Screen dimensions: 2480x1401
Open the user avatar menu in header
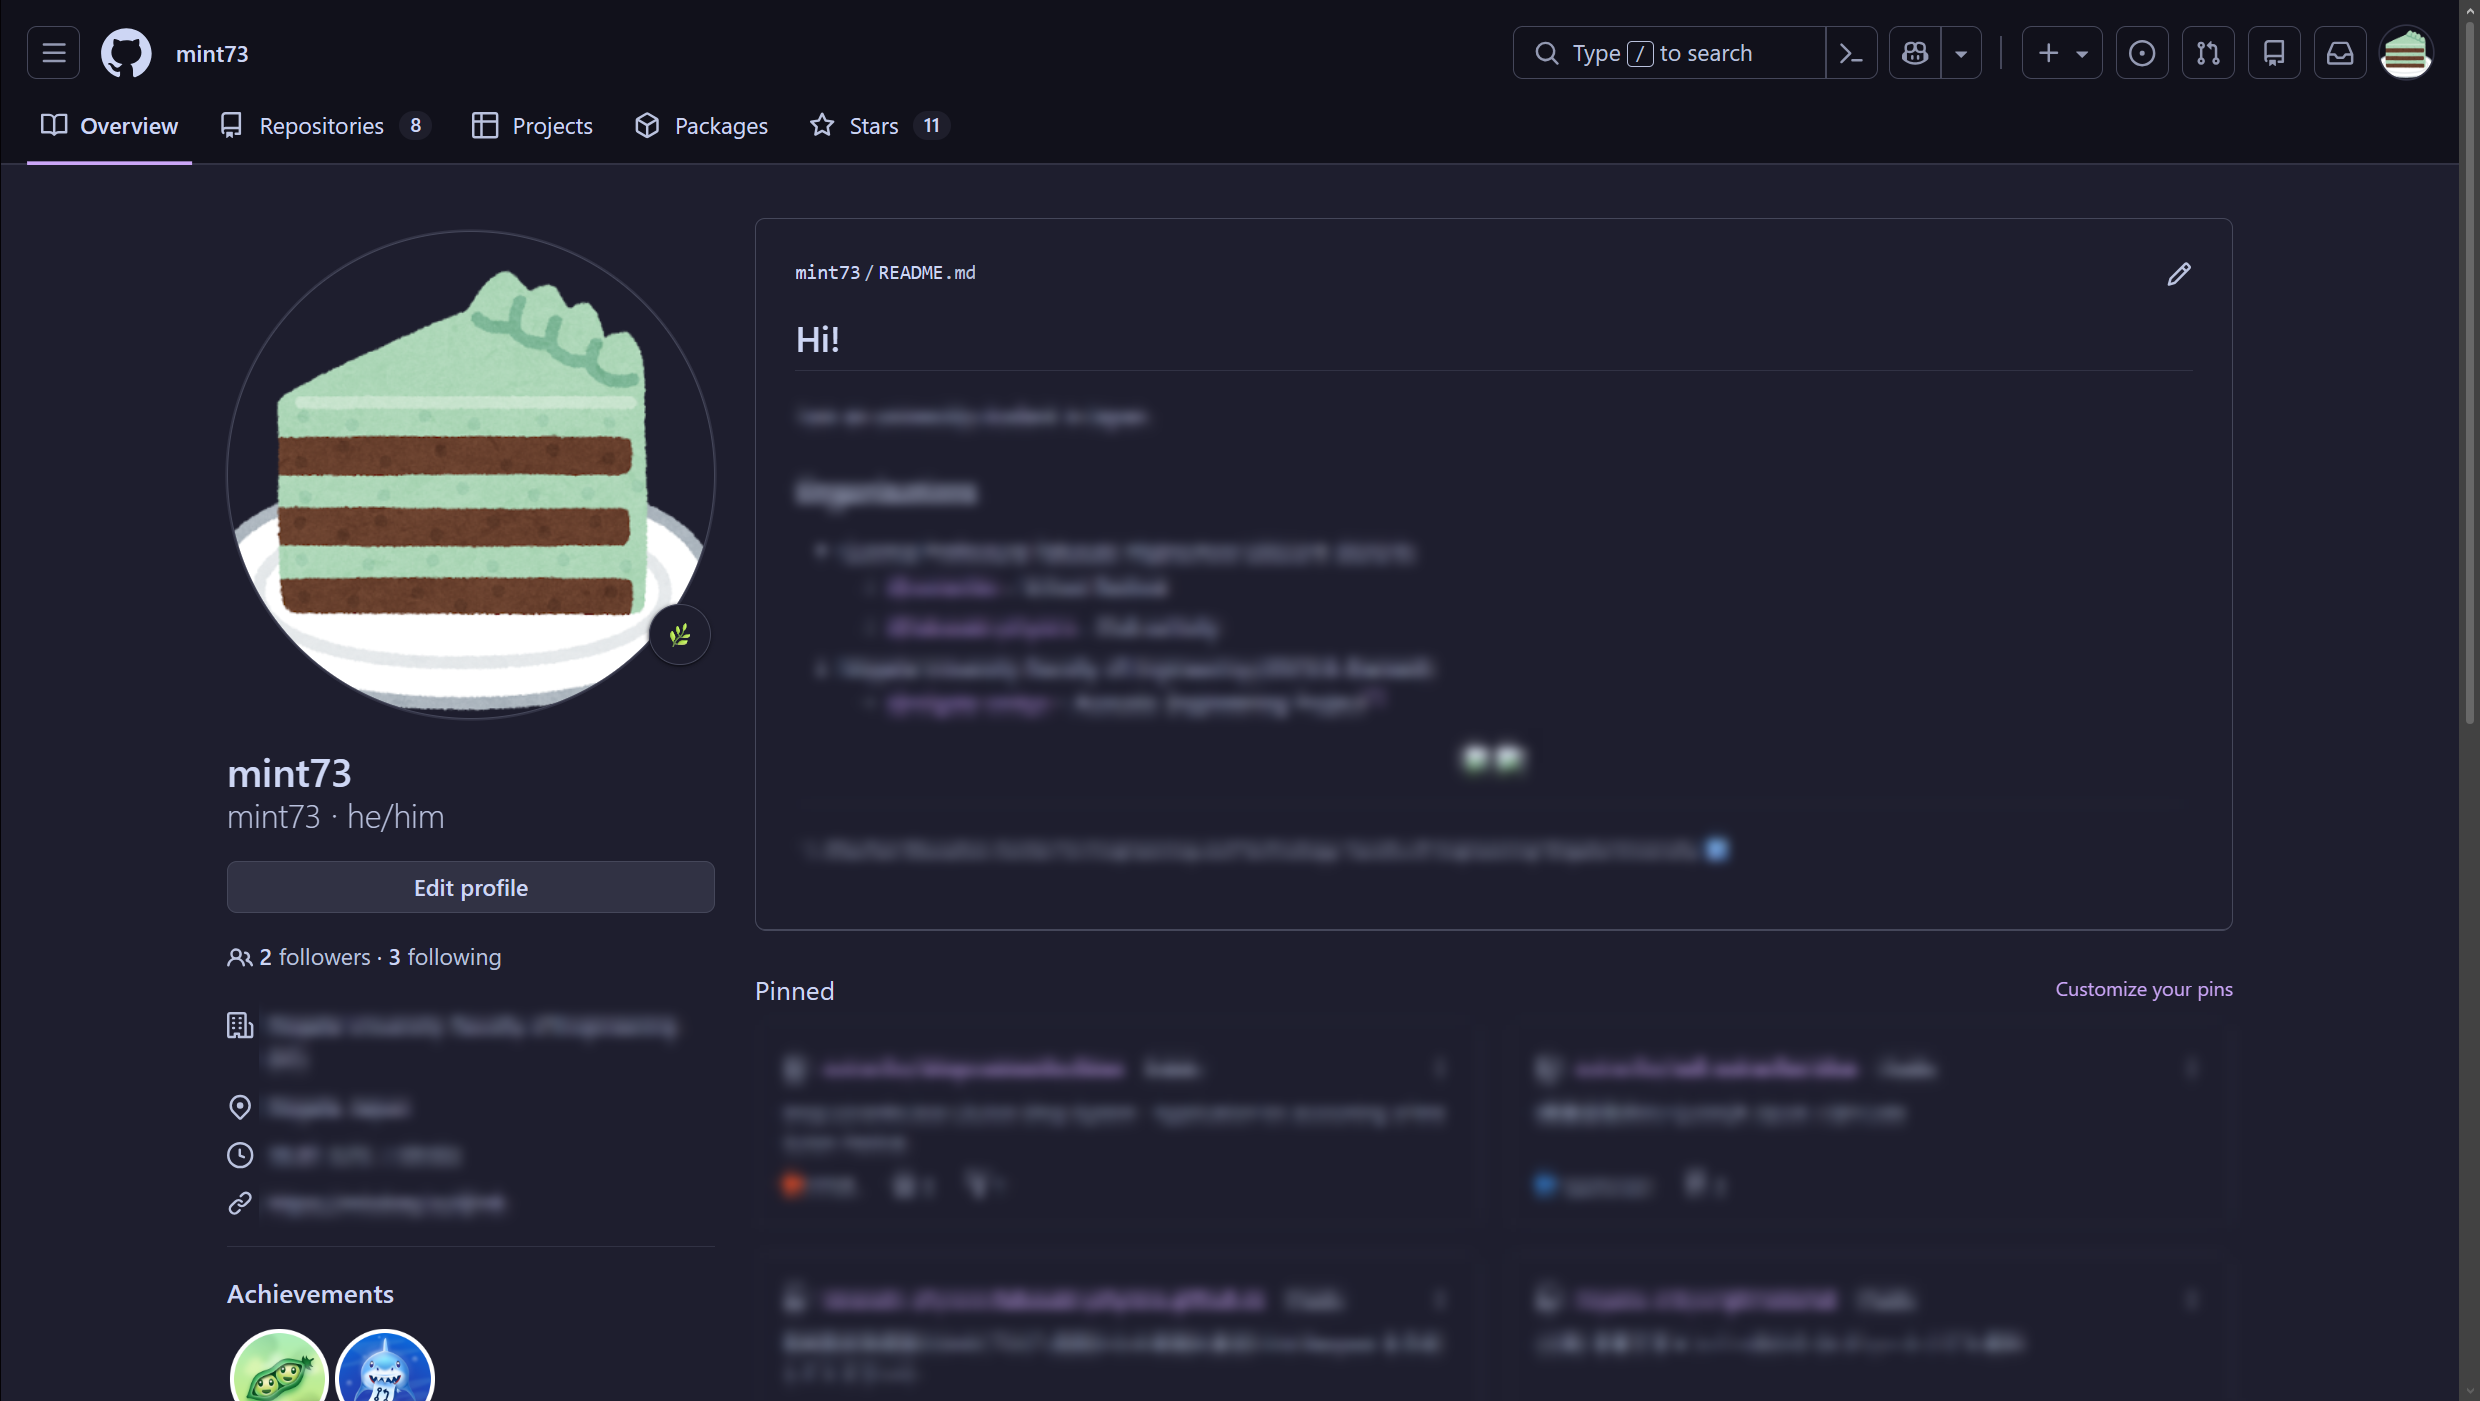(2406, 53)
